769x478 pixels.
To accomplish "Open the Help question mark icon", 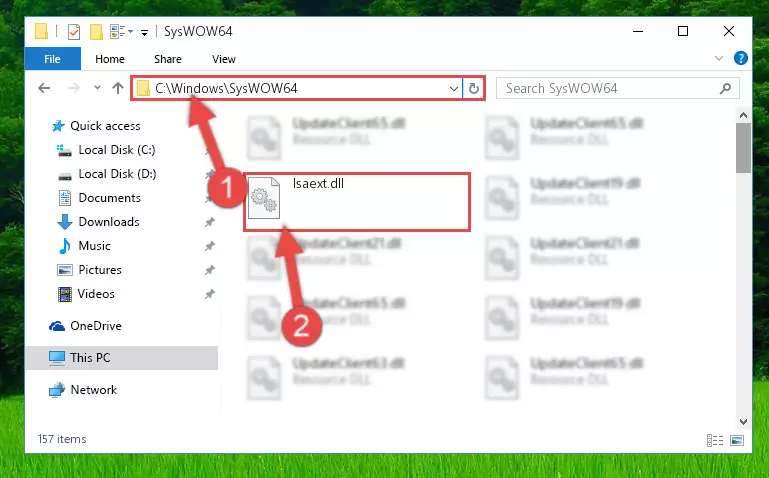I will coord(741,58).
